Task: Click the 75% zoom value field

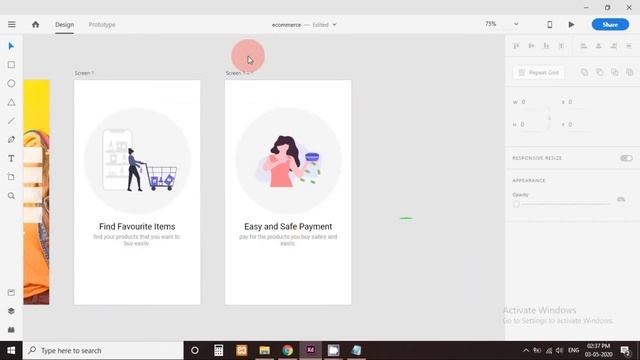Action: pos(491,24)
